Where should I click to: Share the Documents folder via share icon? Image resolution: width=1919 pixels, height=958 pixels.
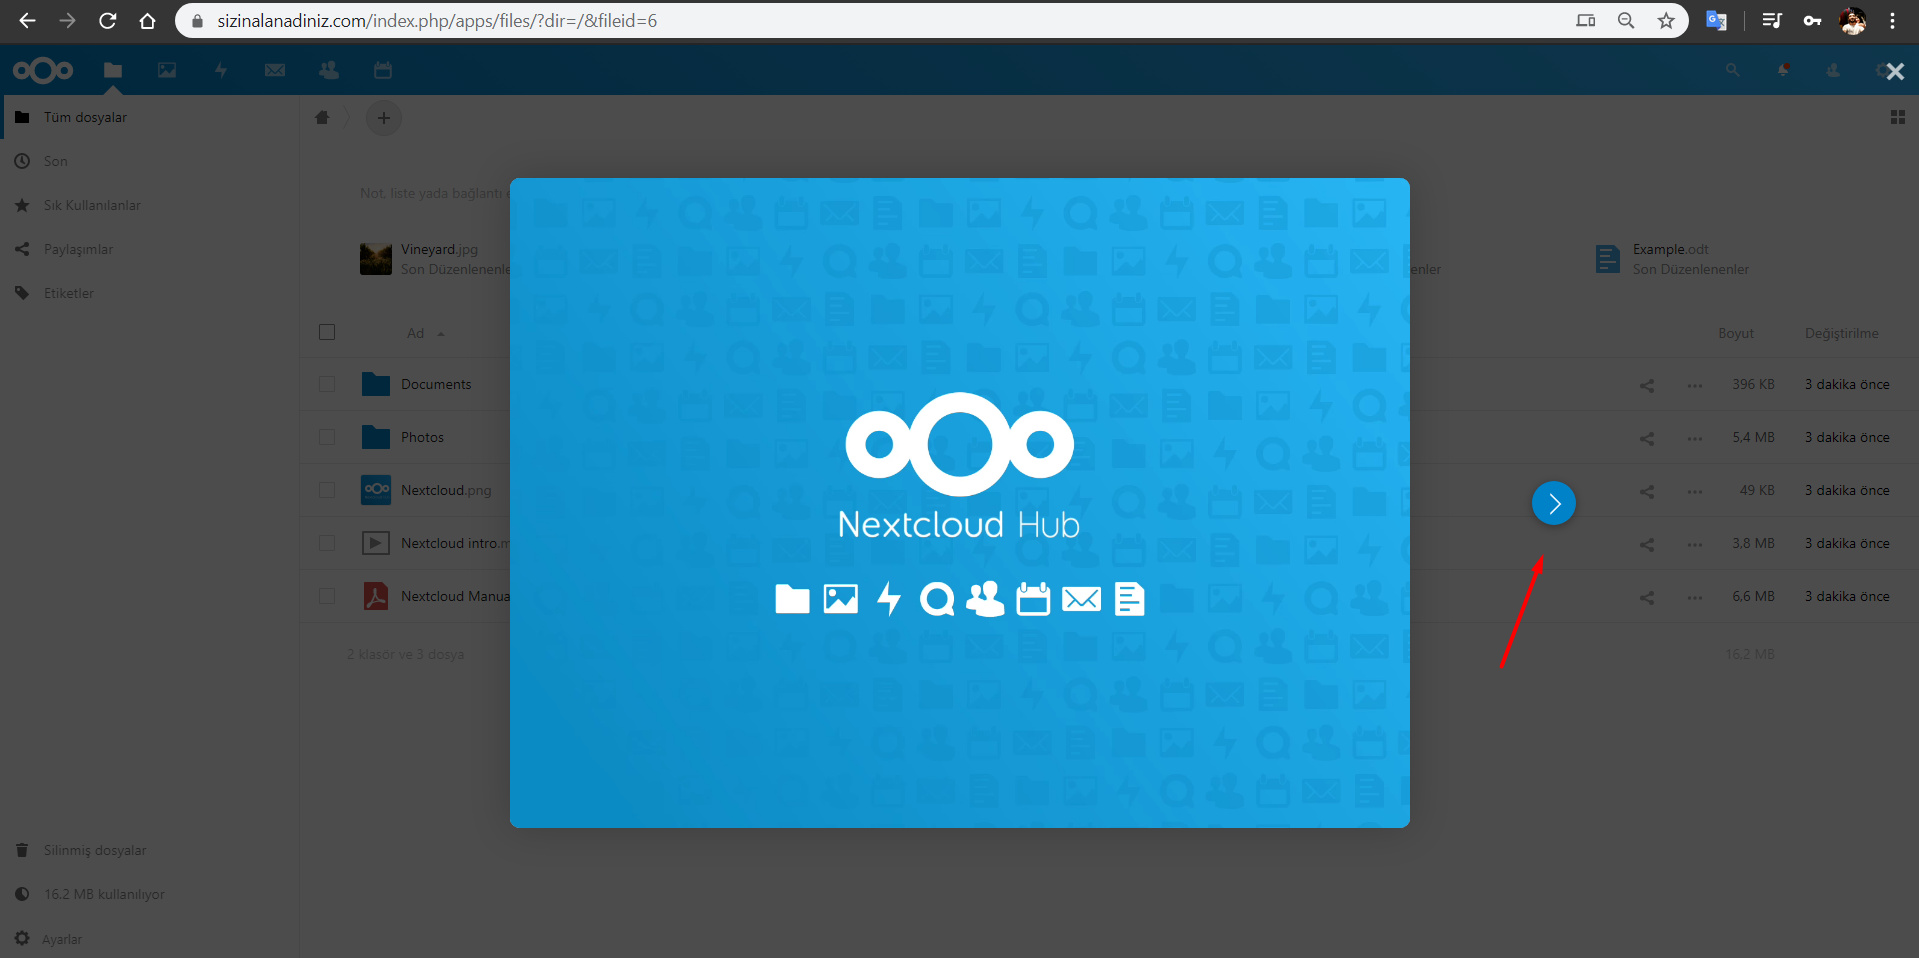click(x=1647, y=385)
